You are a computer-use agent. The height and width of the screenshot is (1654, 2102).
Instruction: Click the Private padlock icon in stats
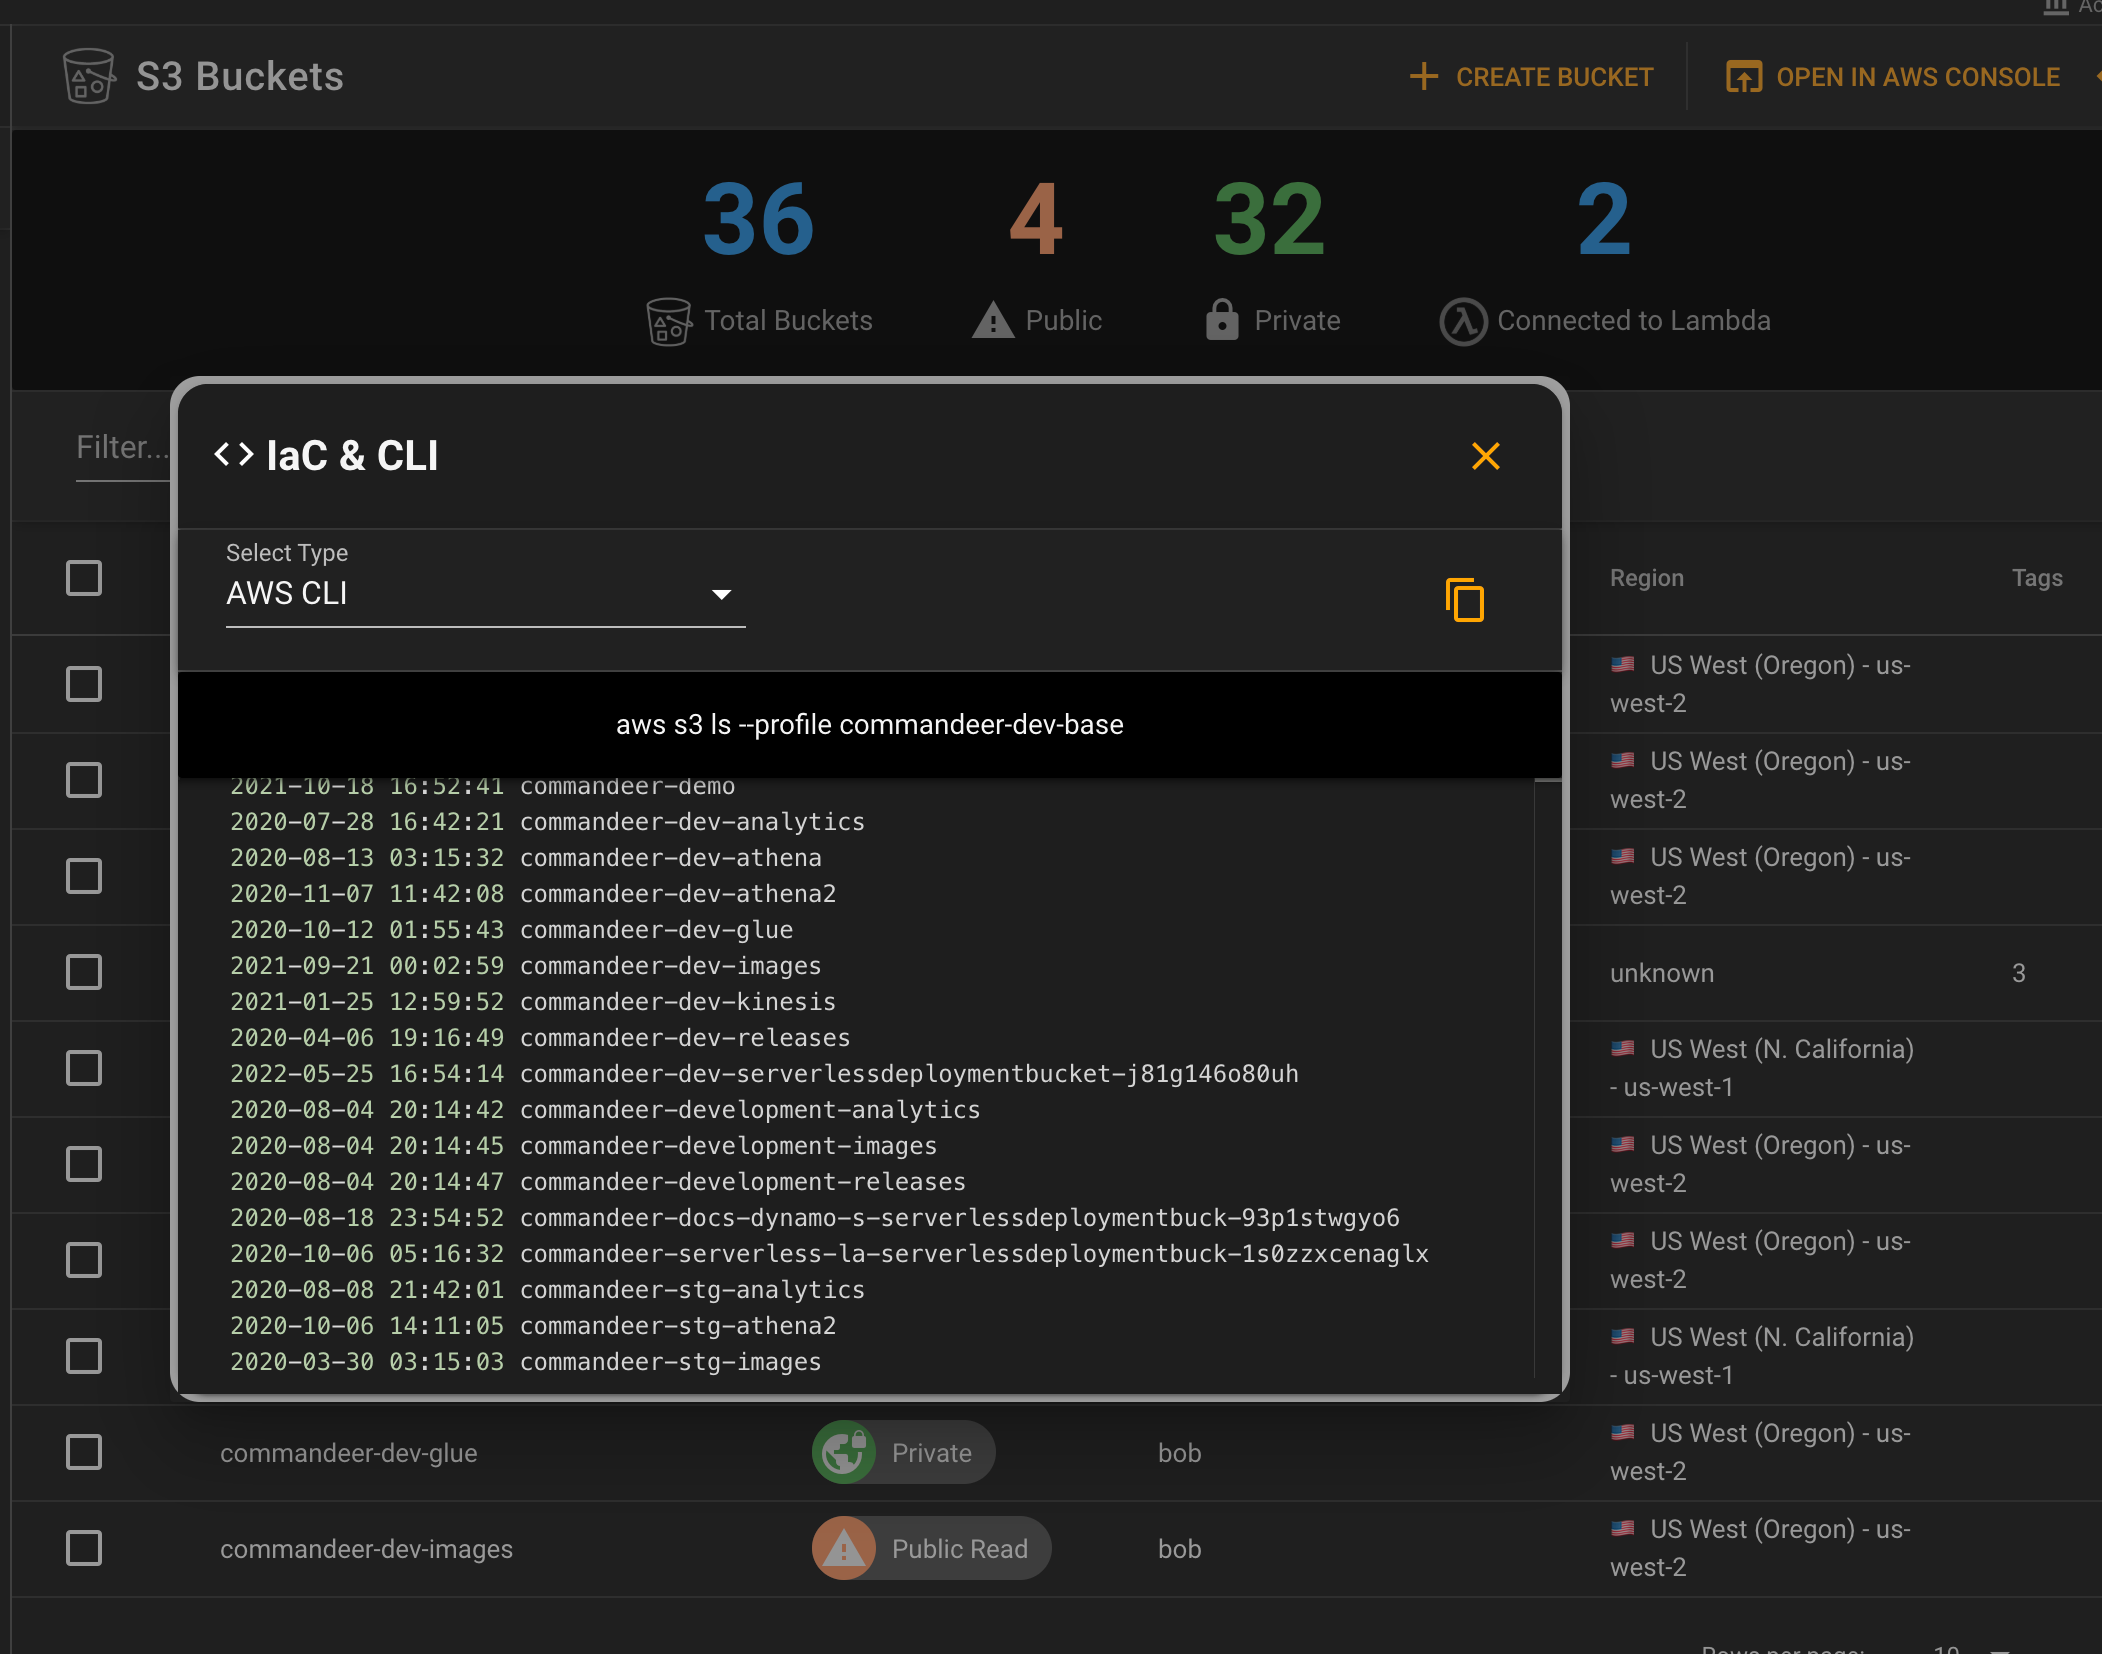click(x=1222, y=320)
